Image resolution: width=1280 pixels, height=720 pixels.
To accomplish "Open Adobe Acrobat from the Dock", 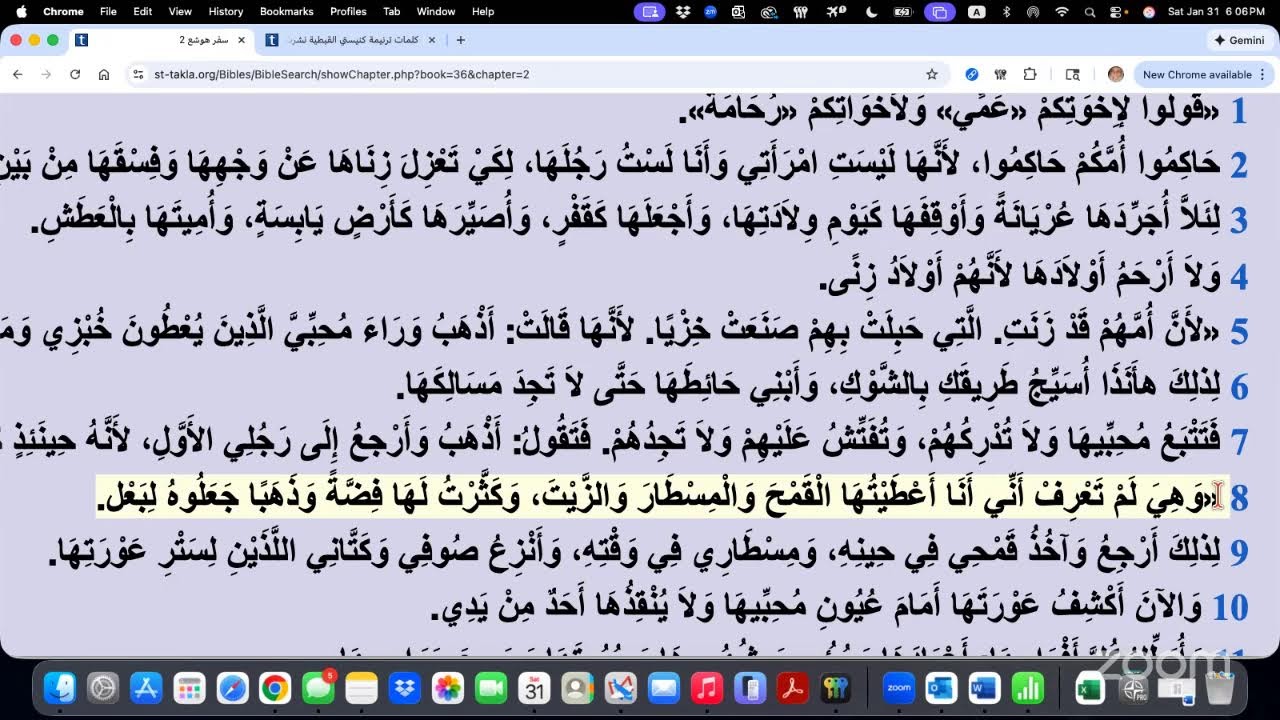I will pyautogui.click(x=792, y=688).
